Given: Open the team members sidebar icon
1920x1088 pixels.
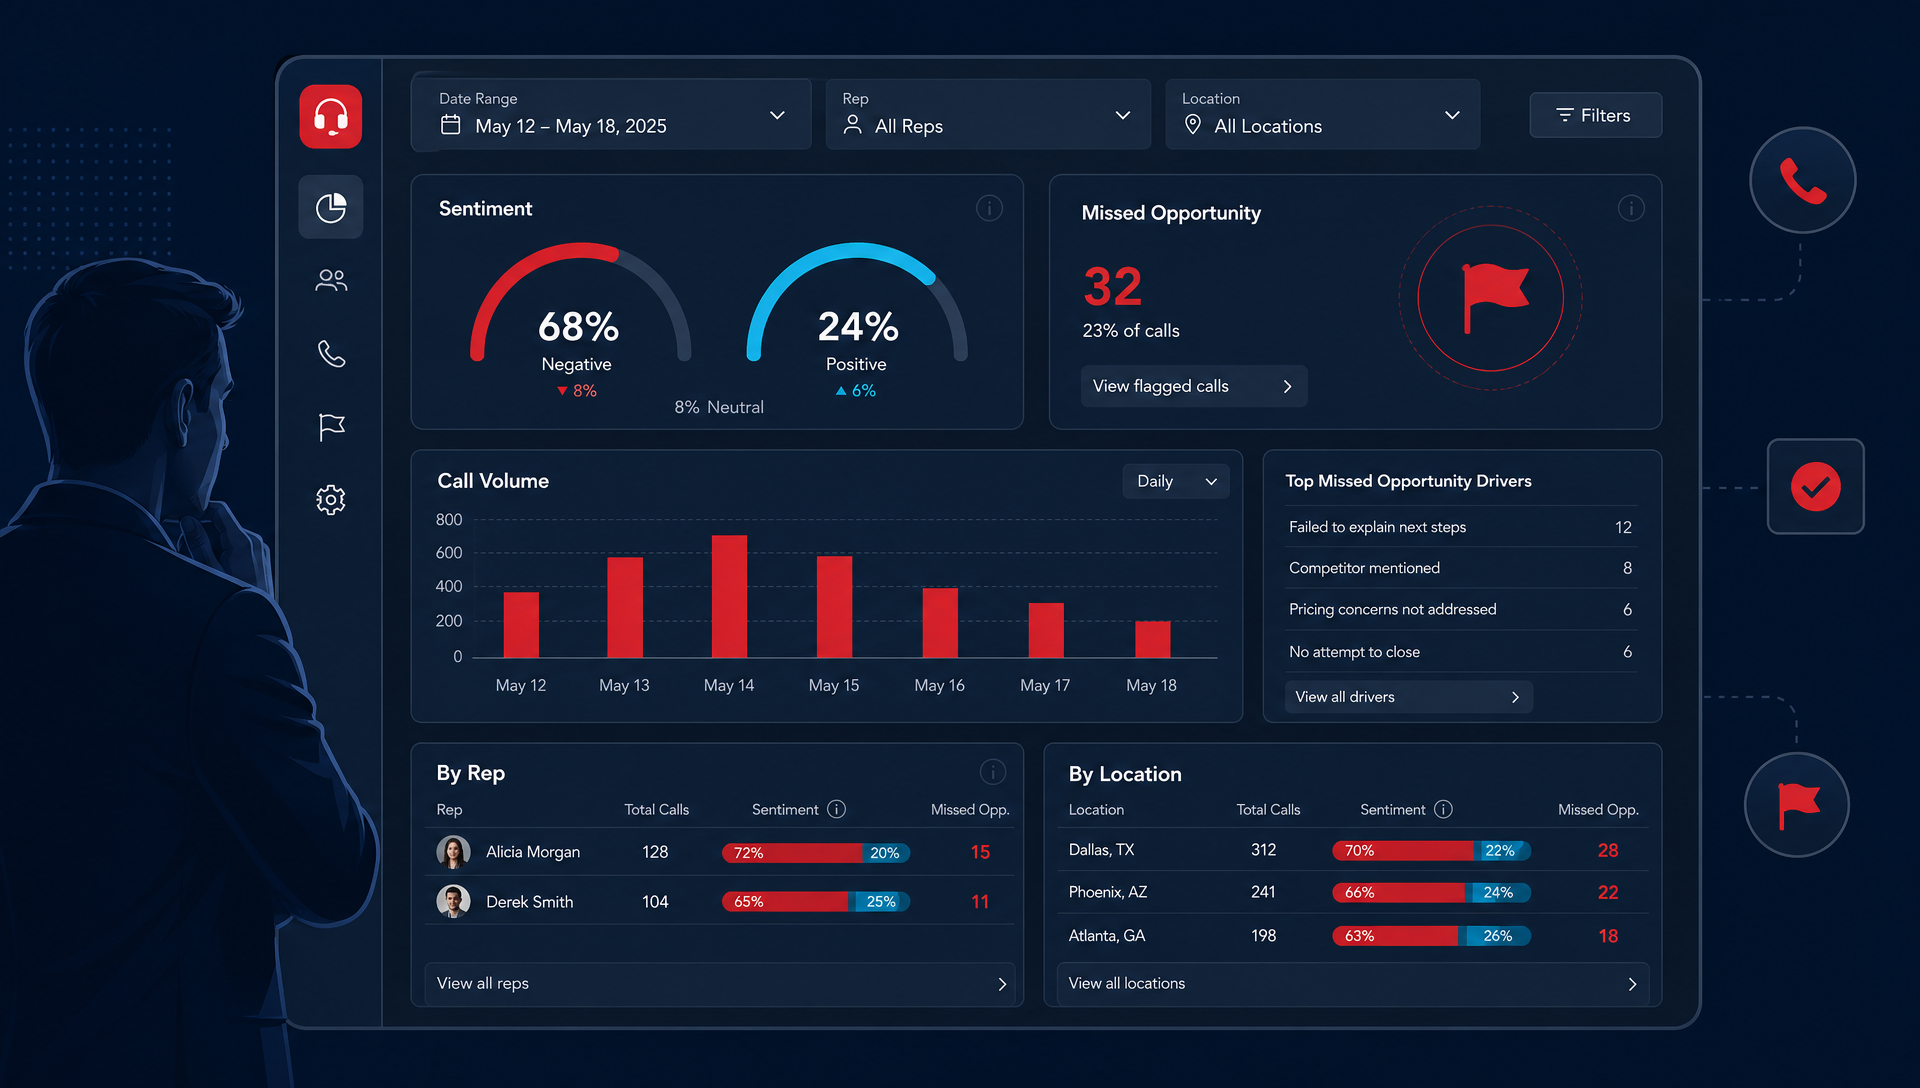Looking at the screenshot, I should 331,280.
